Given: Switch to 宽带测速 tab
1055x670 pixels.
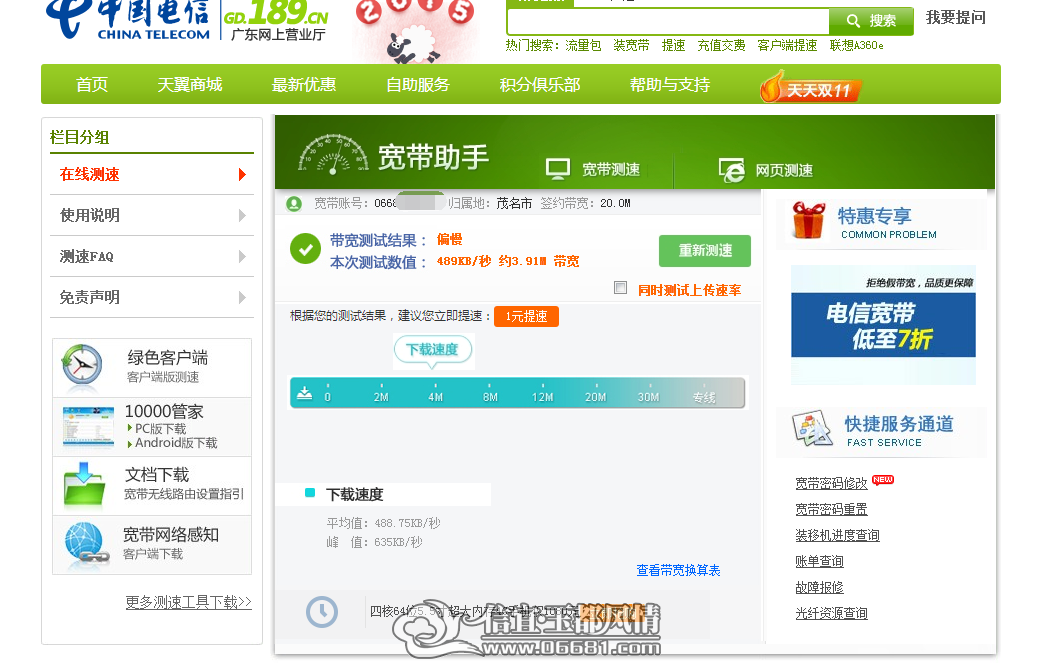Looking at the screenshot, I should pyautogui.click(x=593, y=170).
